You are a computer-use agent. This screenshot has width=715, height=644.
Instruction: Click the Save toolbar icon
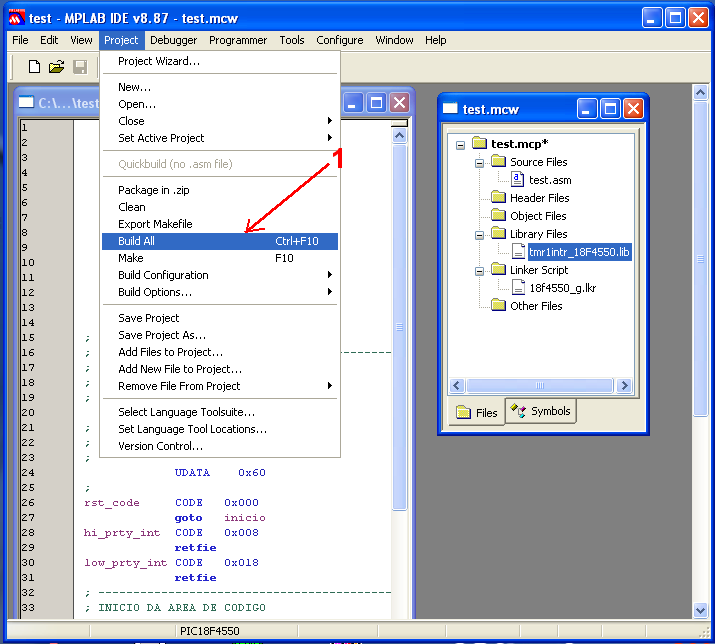coord(80,67)
